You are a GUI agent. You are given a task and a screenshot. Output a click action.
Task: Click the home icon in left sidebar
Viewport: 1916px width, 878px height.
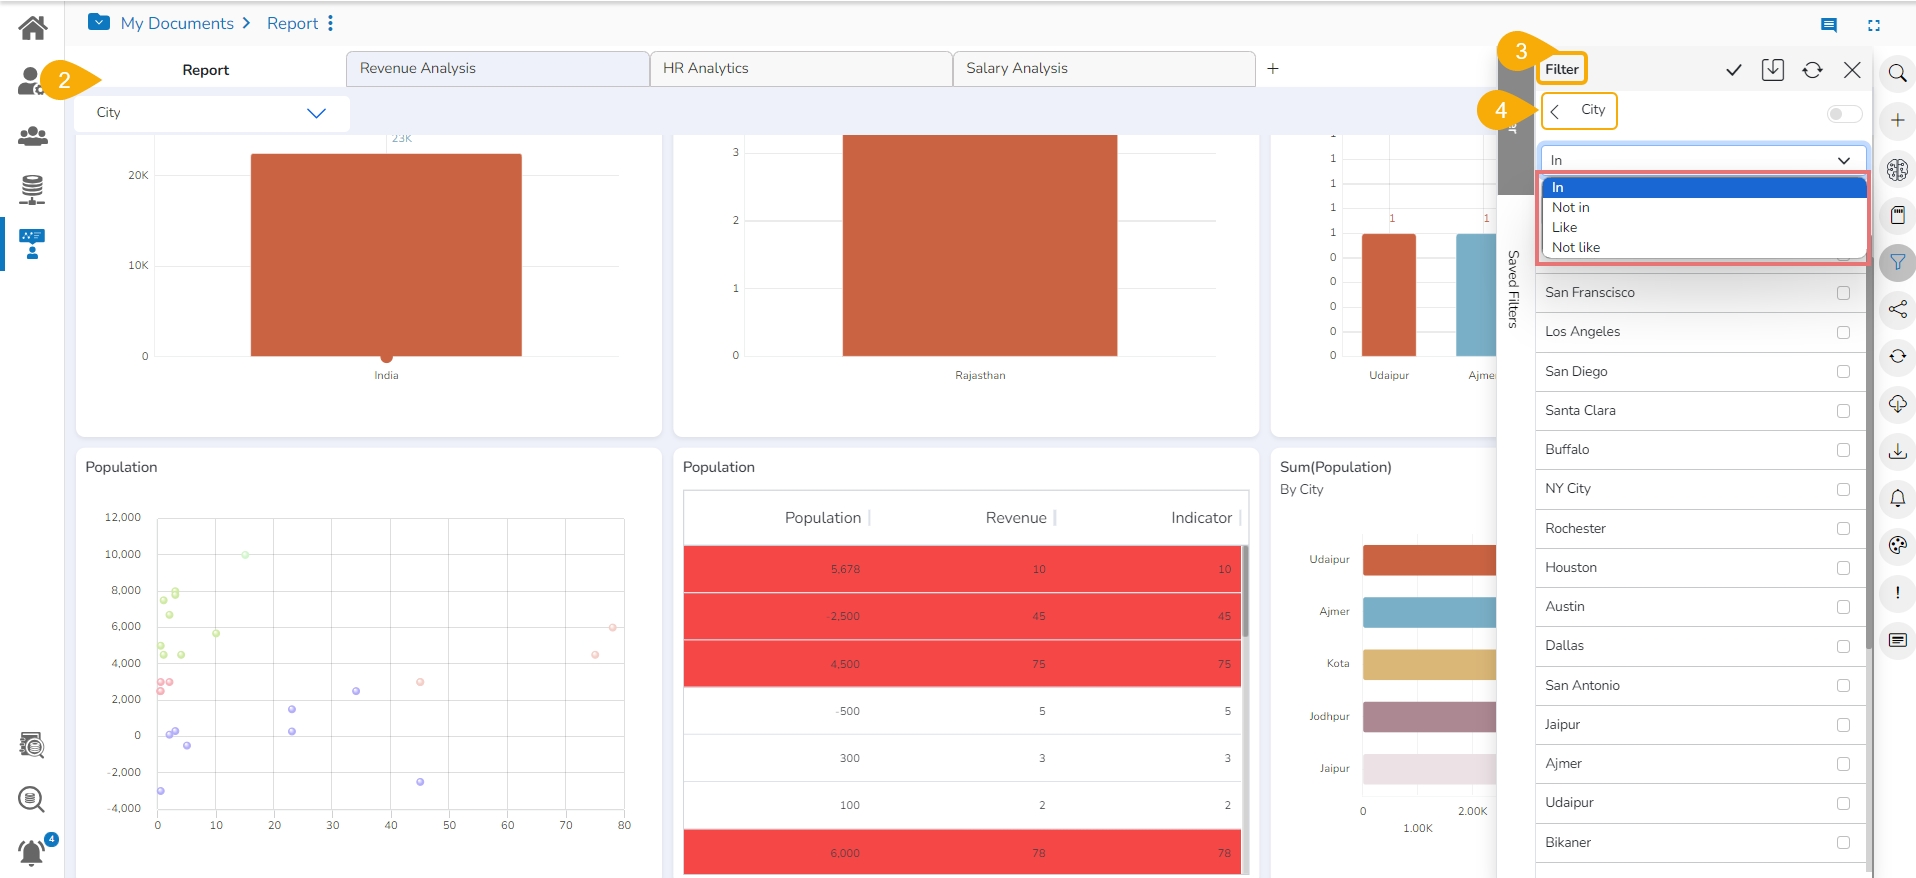click(32, 27)
